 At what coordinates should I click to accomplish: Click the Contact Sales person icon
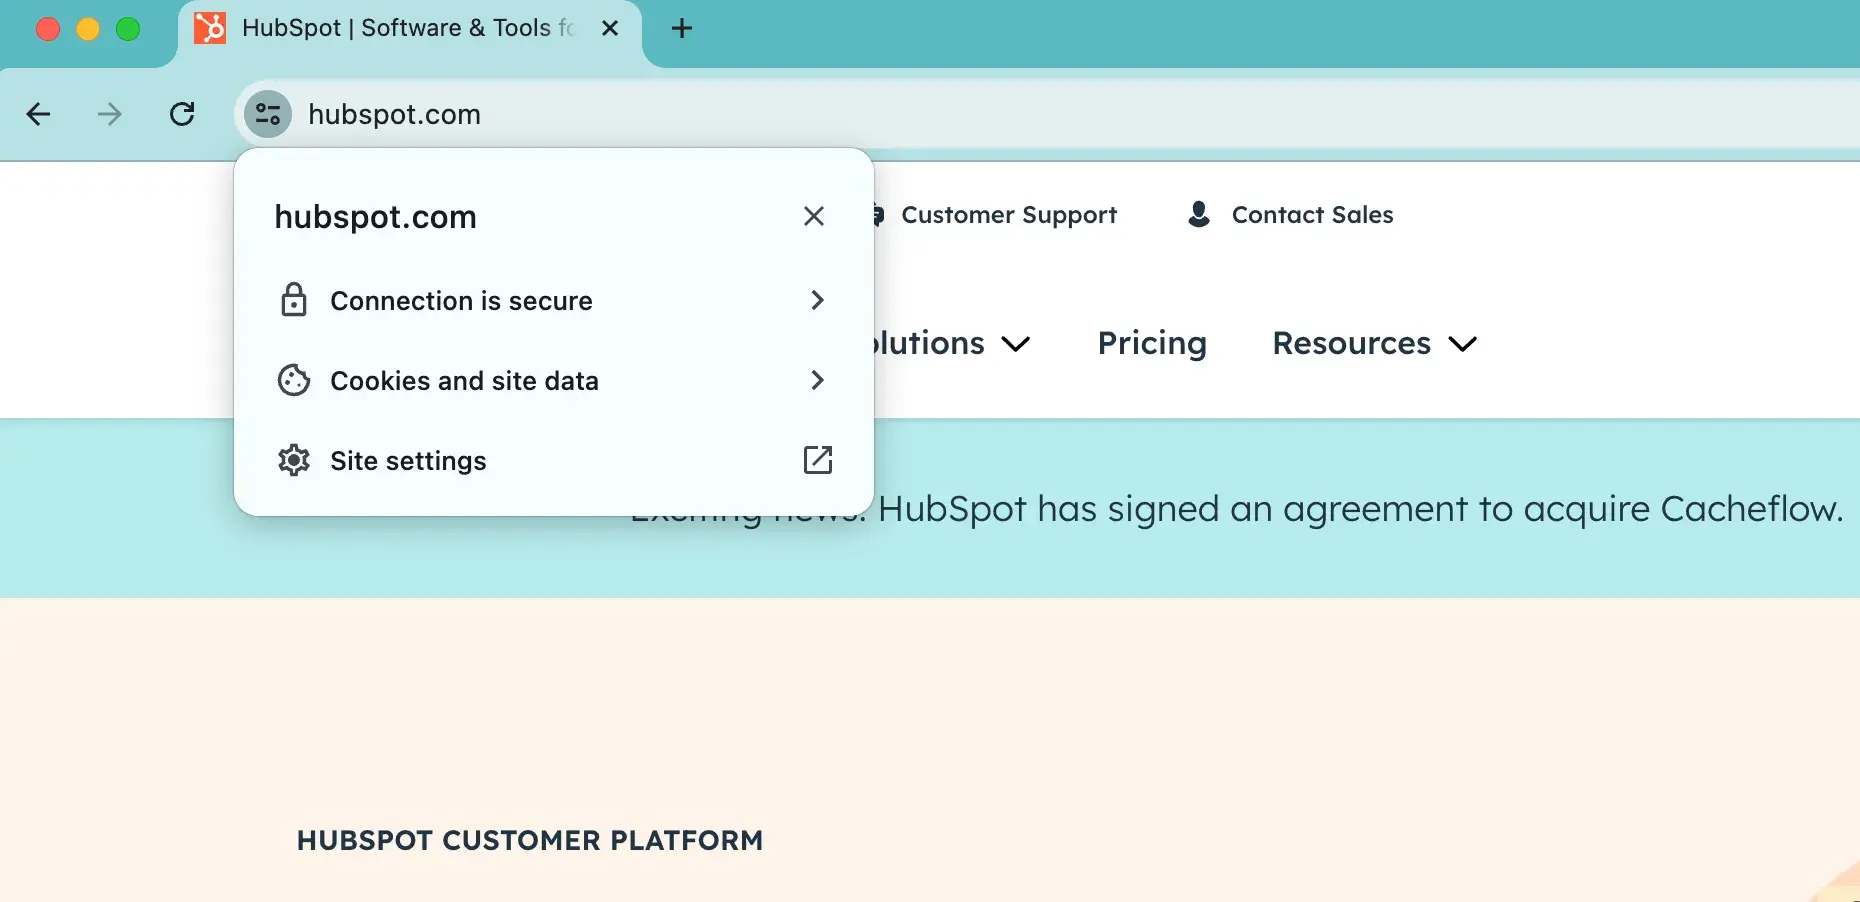tap(1199, 214)
